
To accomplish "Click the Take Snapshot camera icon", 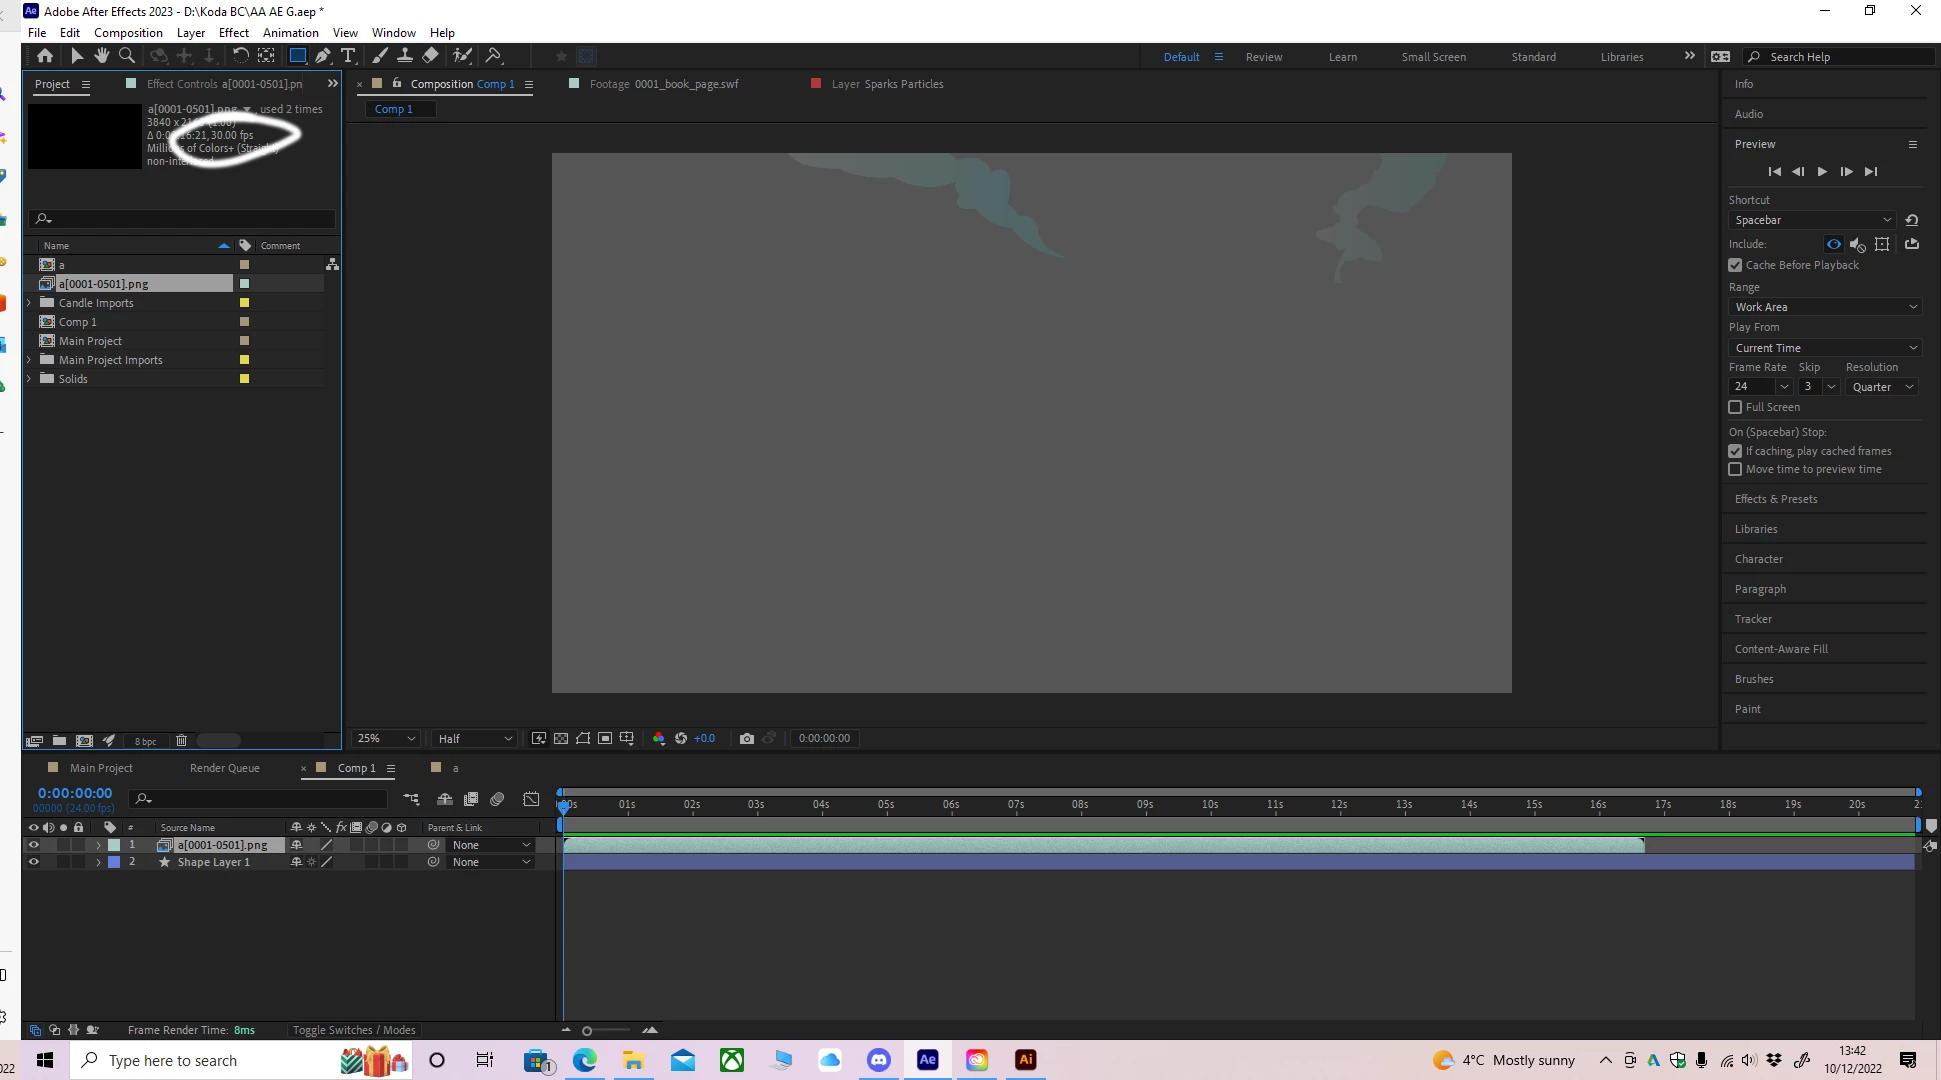I will click(x=746, y=738).
